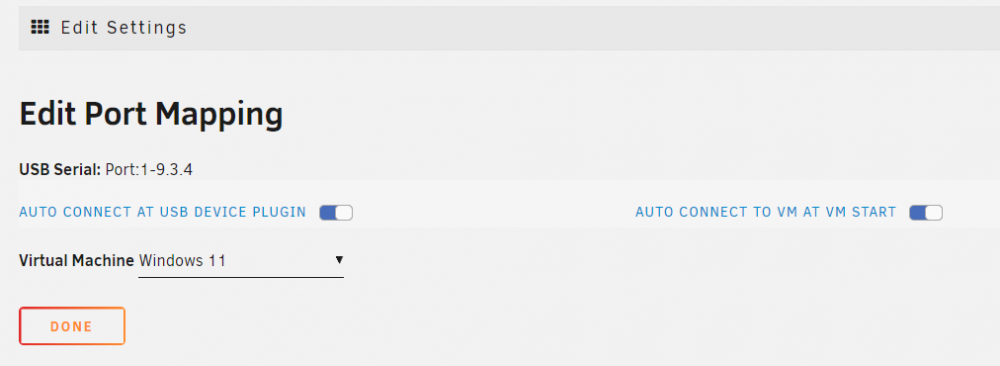Select the Port:1-9.3.4 serial value
Image resolution: width=1000 pixels, height=366 pixels.
click(149, 170)
